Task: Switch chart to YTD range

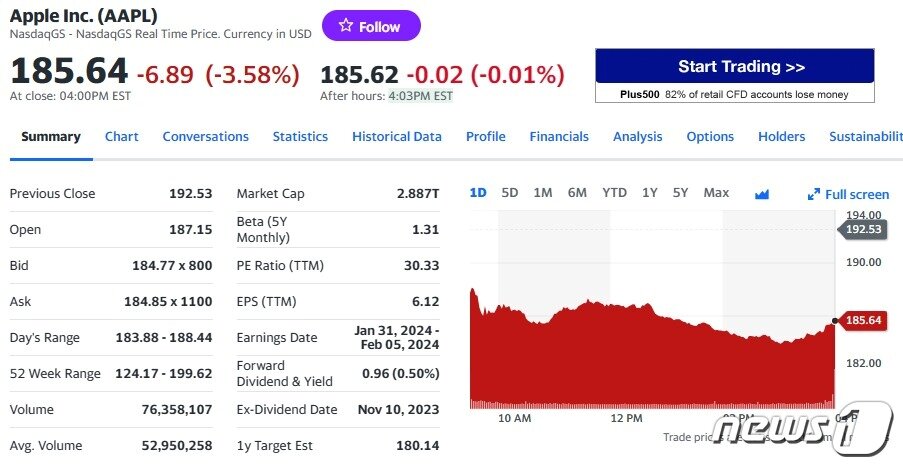Action: coord(614,193)
